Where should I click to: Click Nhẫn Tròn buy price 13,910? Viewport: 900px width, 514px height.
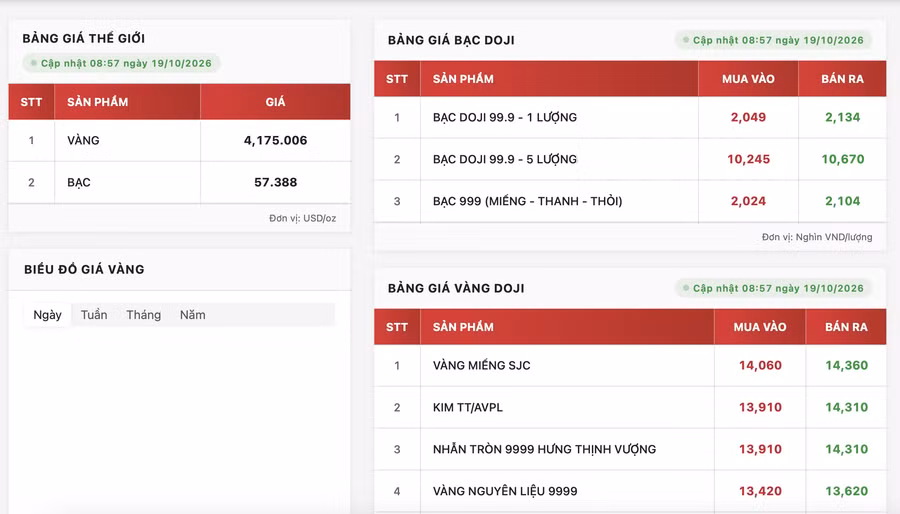pyautogui.click(x=760, y=449)
